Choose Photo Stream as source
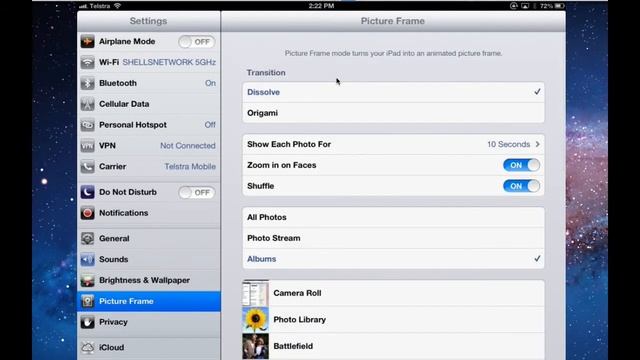 (x=393, y=238)
